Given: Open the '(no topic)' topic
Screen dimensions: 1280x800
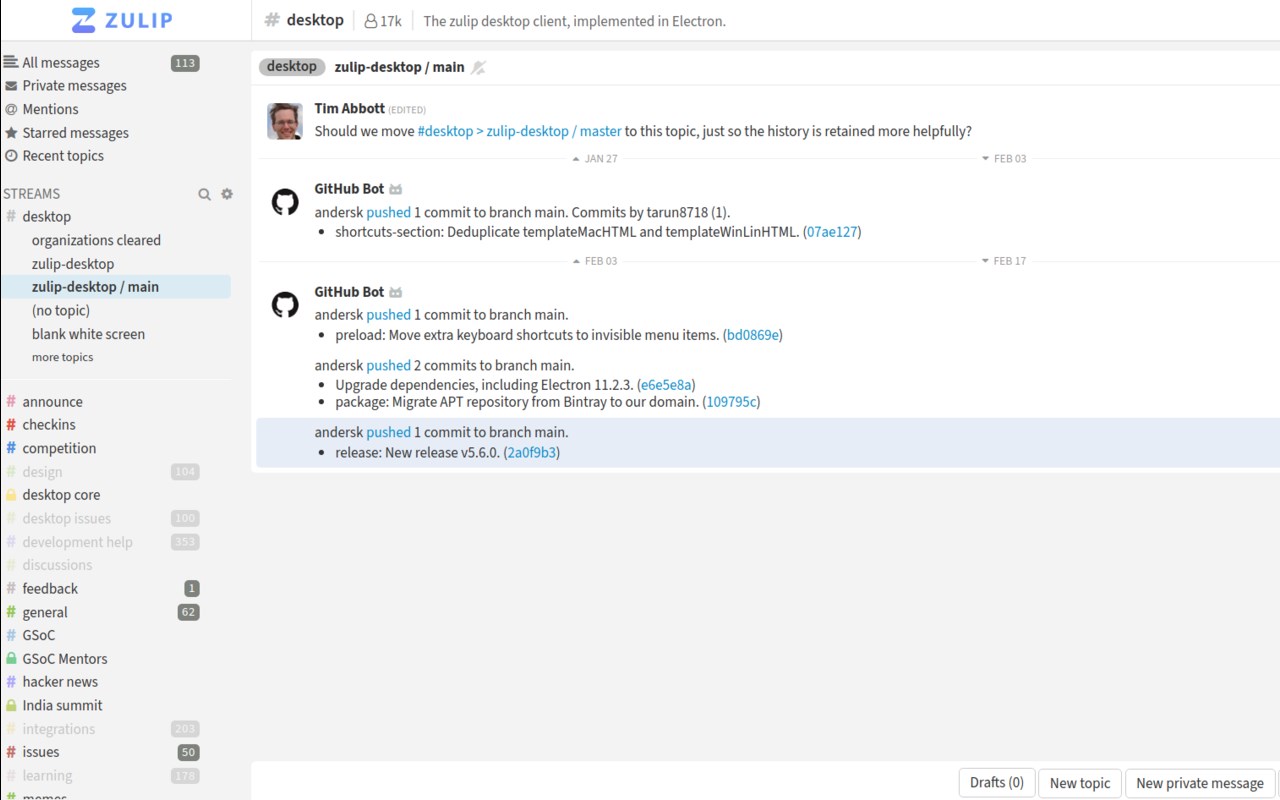Looking at the screenshot, I should (60, 311).
